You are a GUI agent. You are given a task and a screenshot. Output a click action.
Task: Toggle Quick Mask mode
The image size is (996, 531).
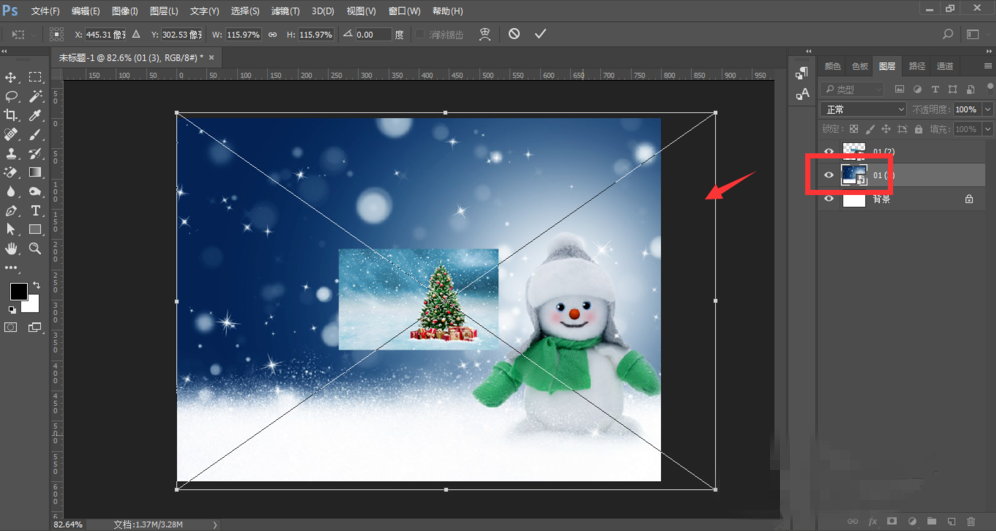(11, 327)
